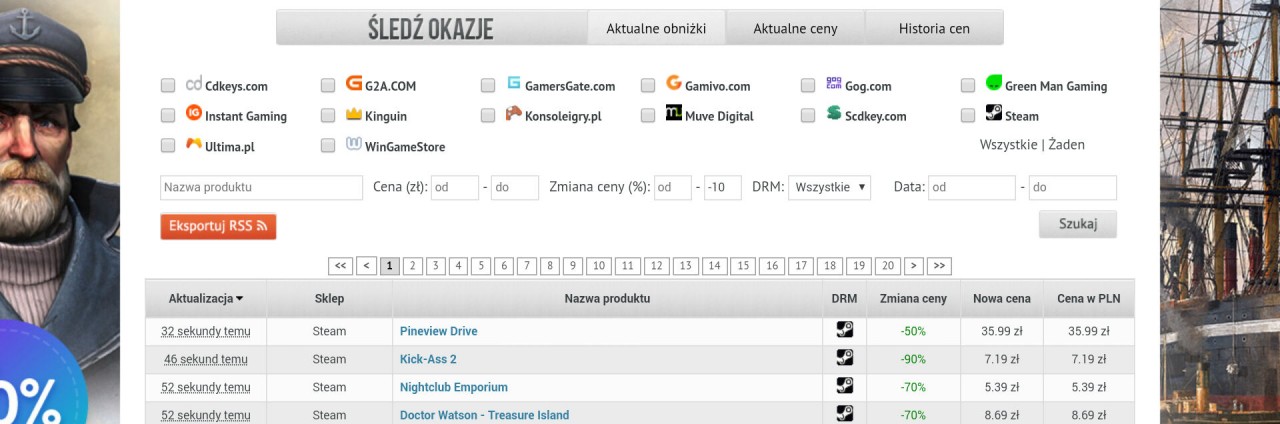Image resolution: width=1280 pixels, height=424 pixels.
Task: Click the Green Man Gaming logo icon
Action: (994, 84)
